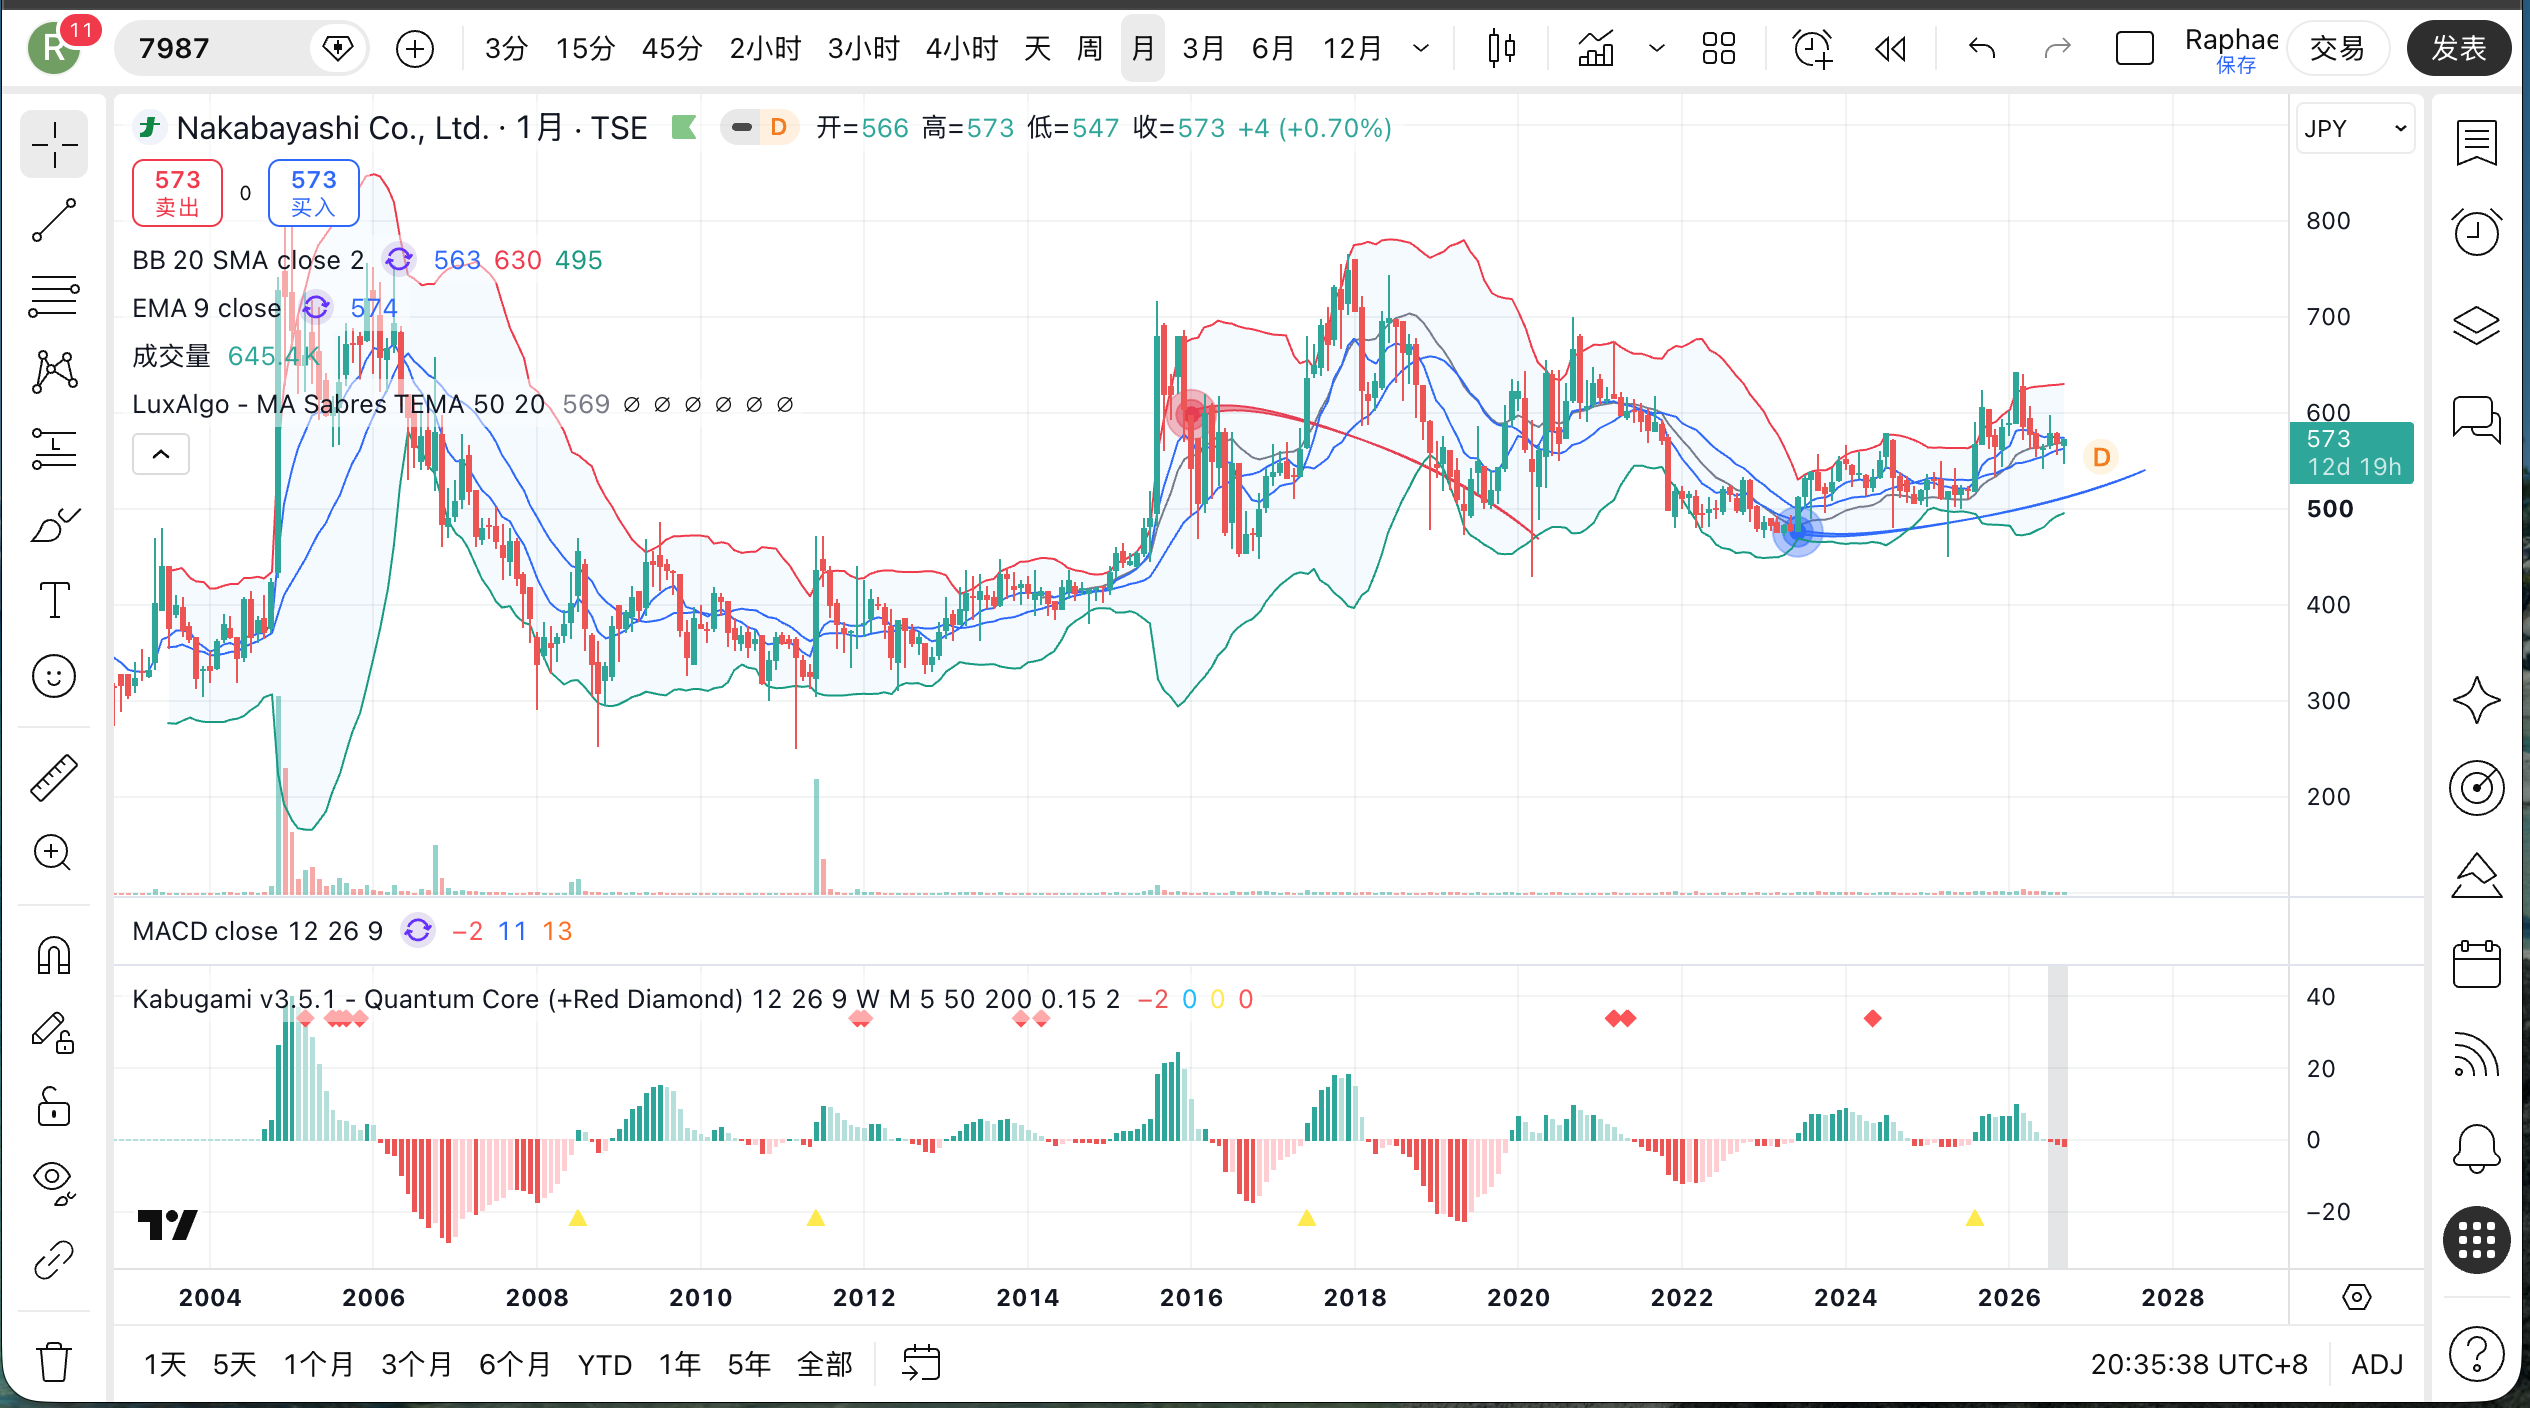Switch to the 4小时 interval
Image resolution: width=2530 pixels, height=1408 pixels.
click(x=962, y=48)
